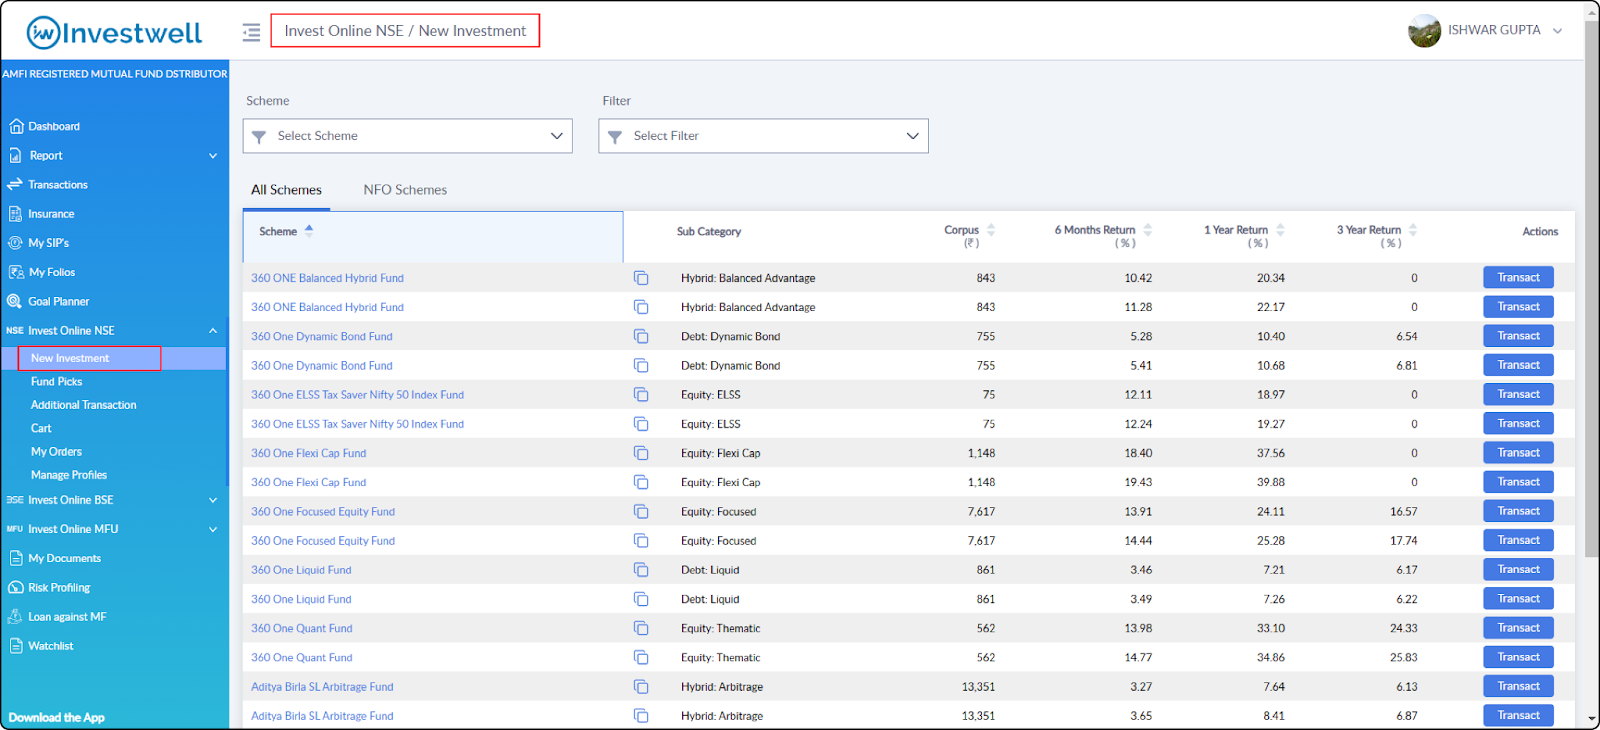1600x730 pixels.
Task: Click copy icon in Debt: Dynamic Bond 5.28 row
Action: [x=641, y=336]
